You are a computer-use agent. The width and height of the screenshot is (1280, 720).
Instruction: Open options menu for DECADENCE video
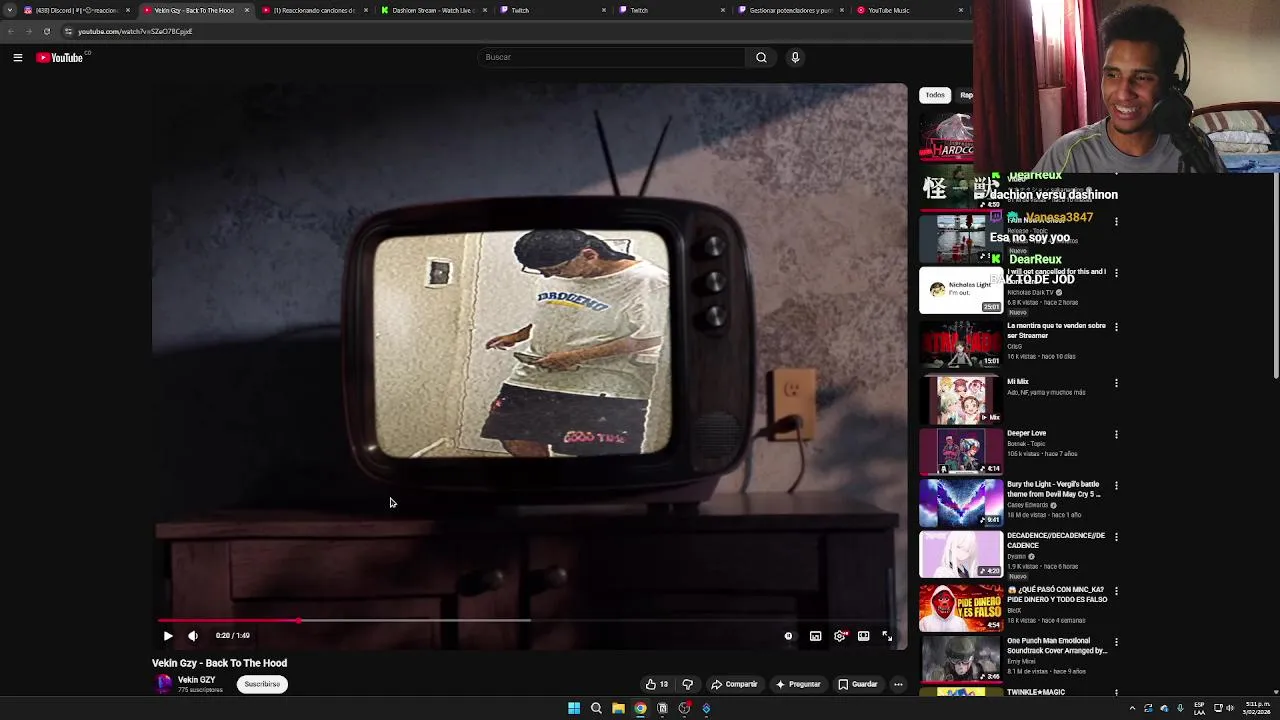(1116, 537)
